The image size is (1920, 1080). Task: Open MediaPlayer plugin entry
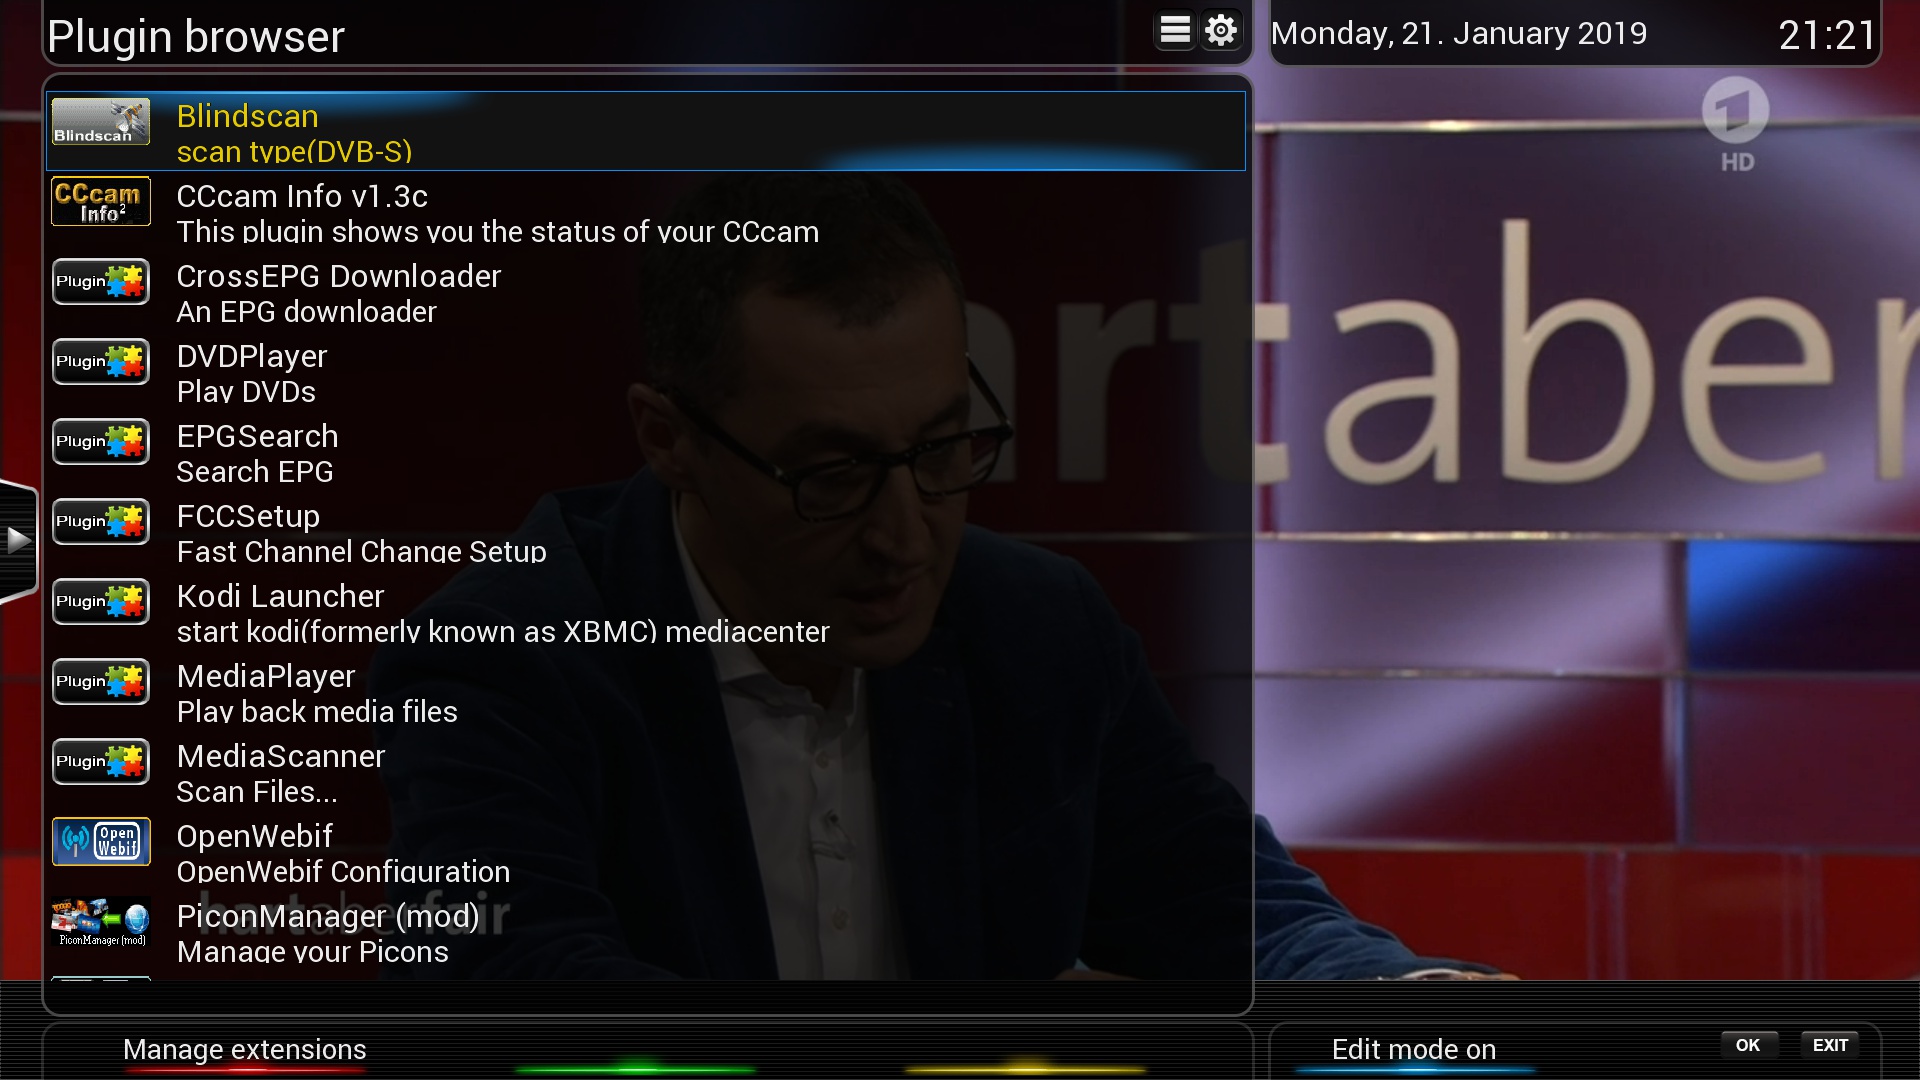(646, 691)
